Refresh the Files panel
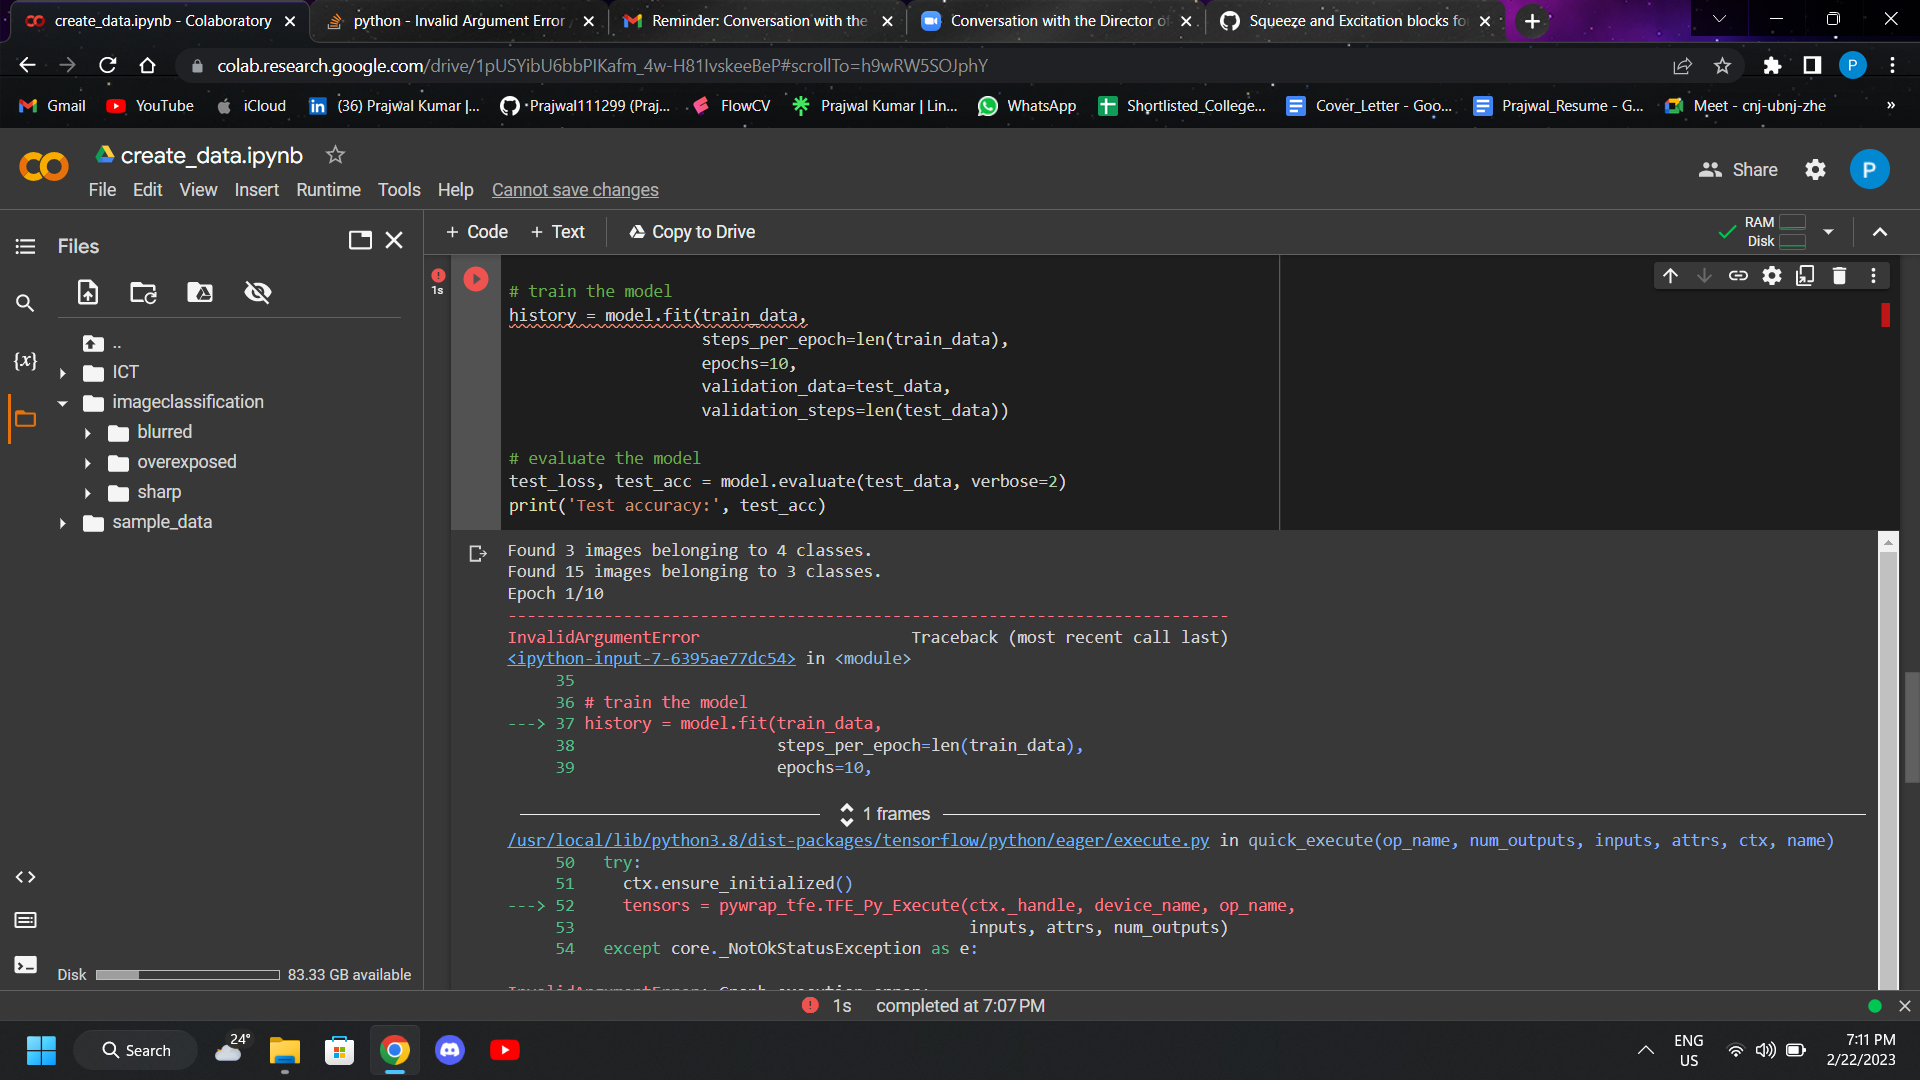 (143, 292)
